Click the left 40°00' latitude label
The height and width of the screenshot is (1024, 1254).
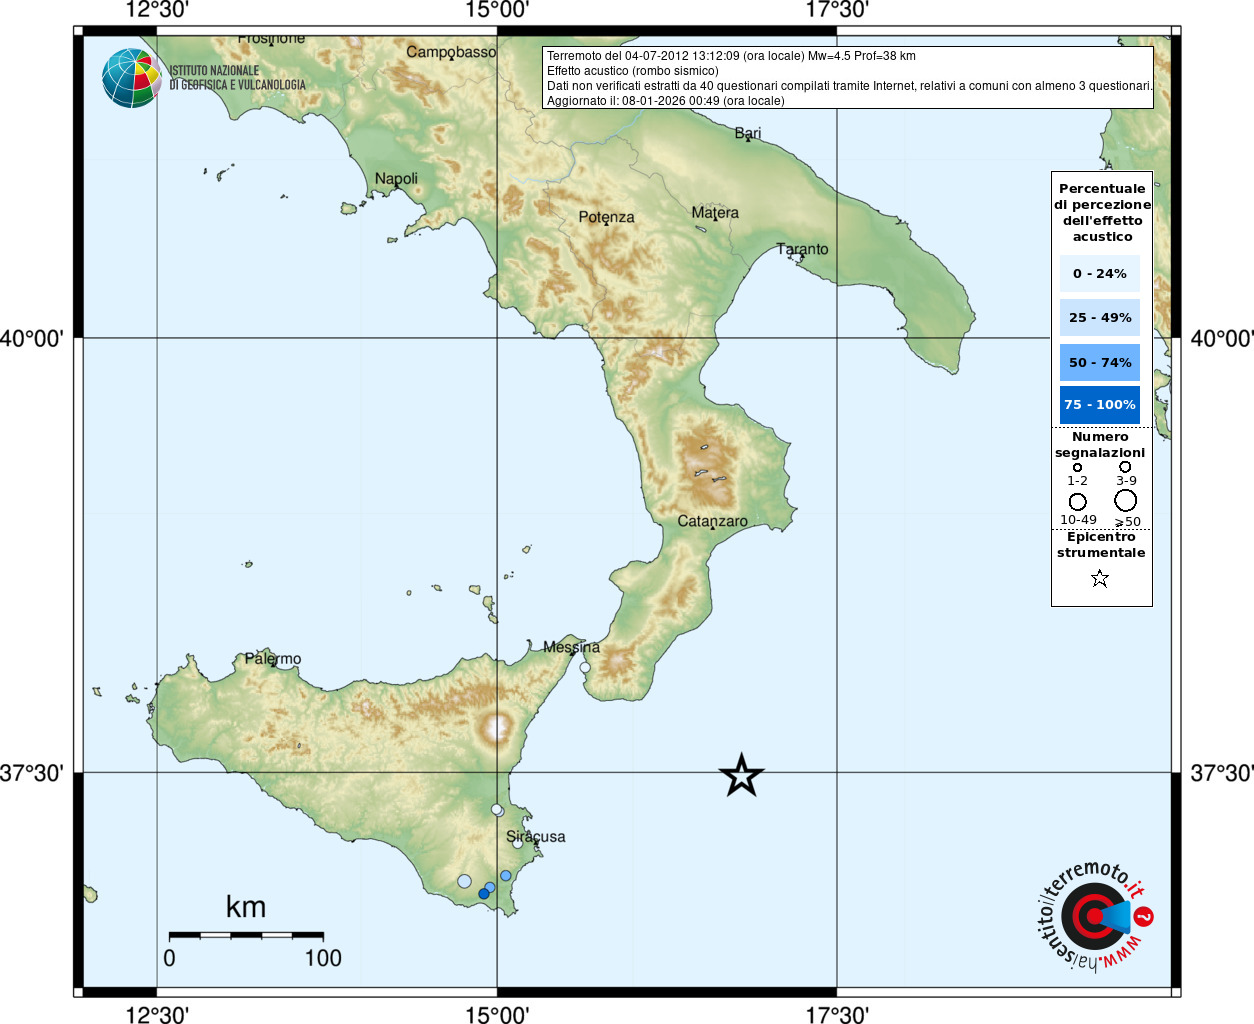[31, 338]
